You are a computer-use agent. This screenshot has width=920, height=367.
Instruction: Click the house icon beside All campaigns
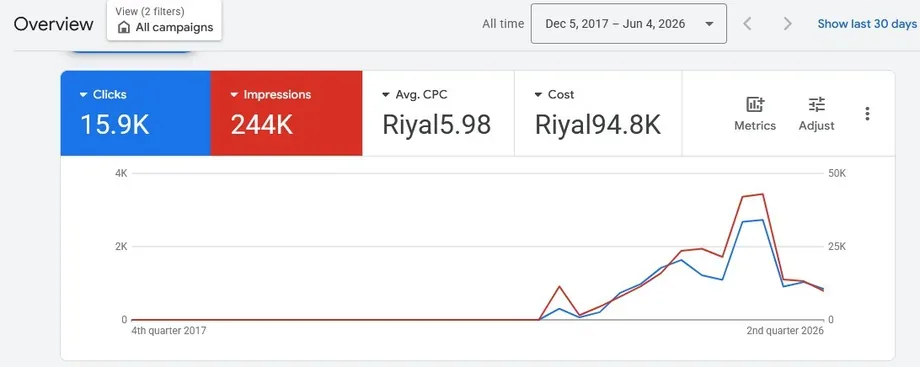[x=124, y=28]
